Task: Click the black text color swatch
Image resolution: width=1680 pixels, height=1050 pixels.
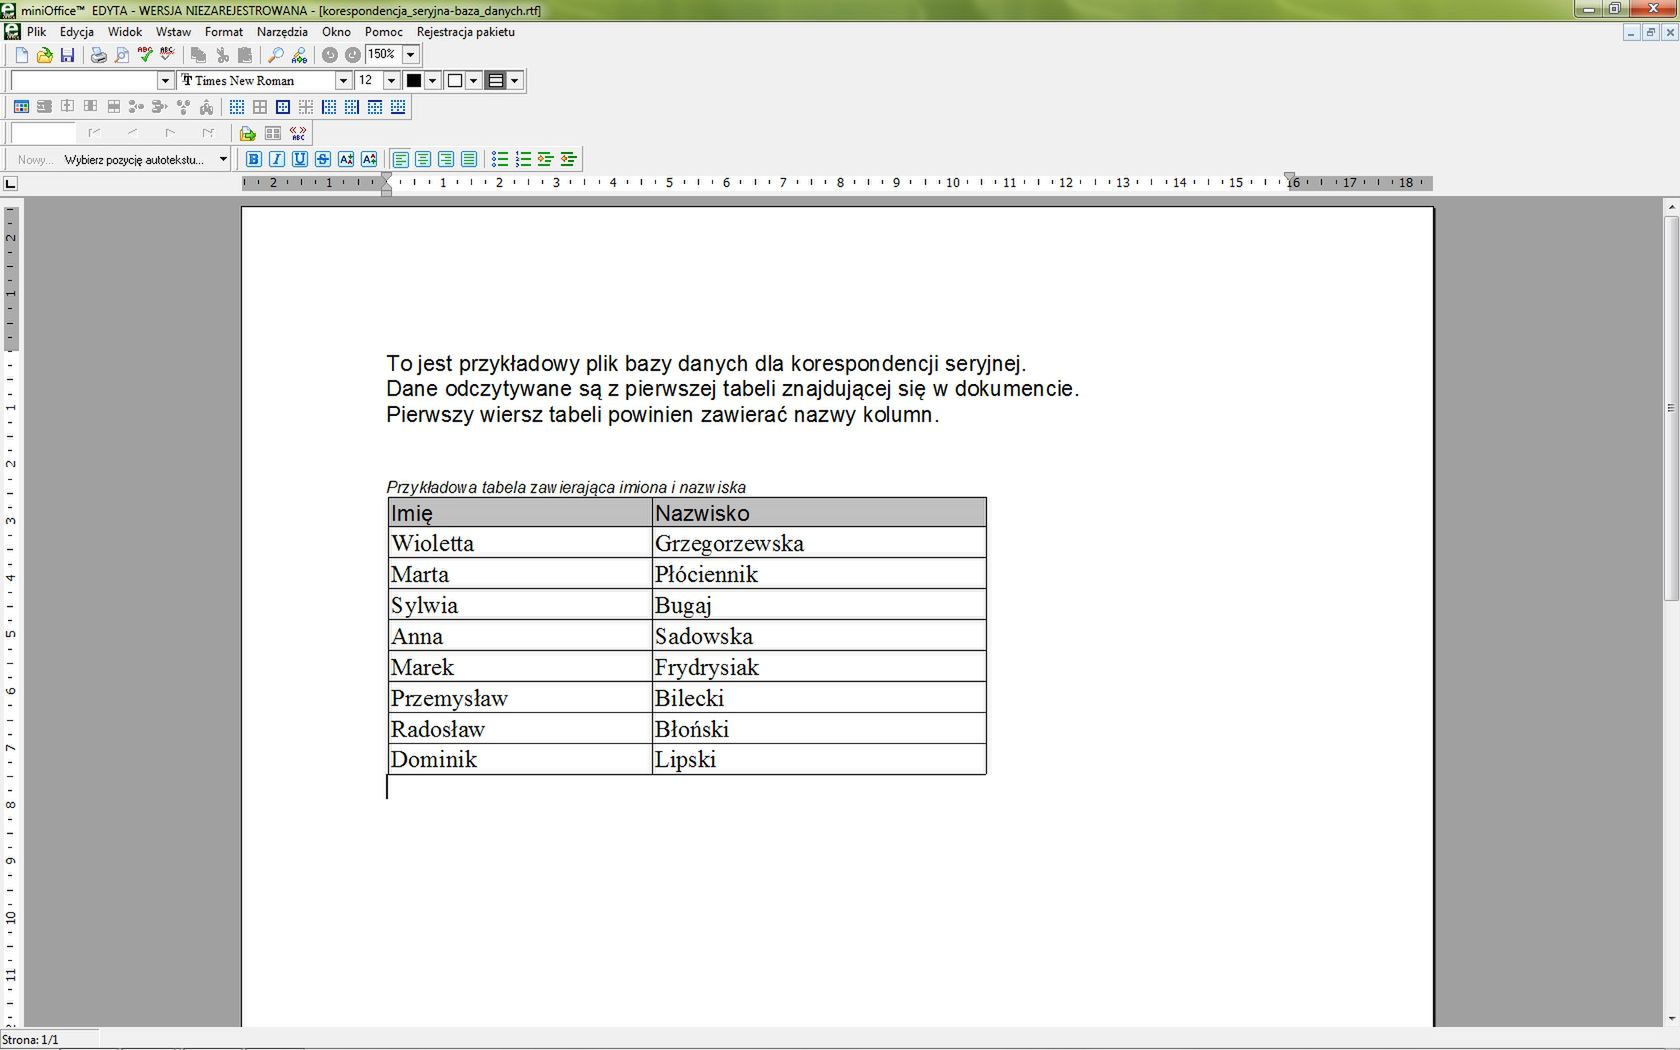Action: pyautogui.click(x=414, y=81)
